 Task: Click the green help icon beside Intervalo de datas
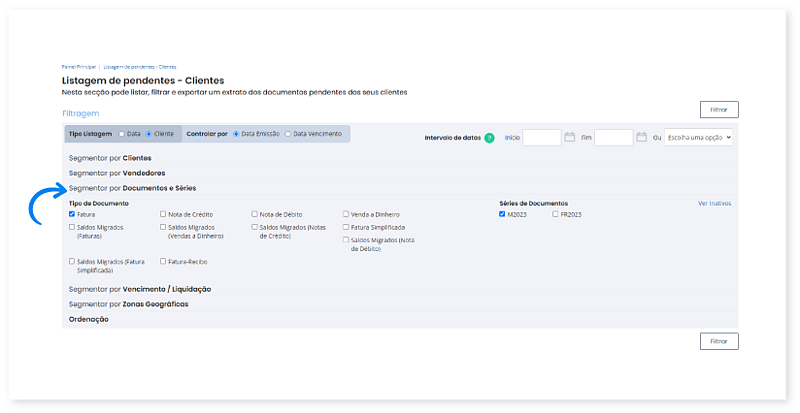pyautogui.click(x=489, y=137)
